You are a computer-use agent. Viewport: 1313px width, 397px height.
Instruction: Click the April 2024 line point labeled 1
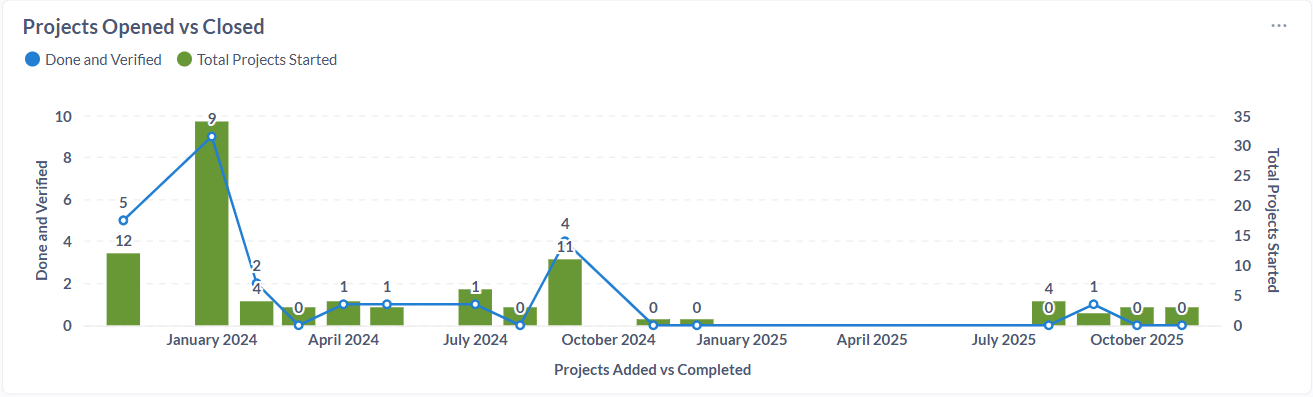tap(343, 304)
